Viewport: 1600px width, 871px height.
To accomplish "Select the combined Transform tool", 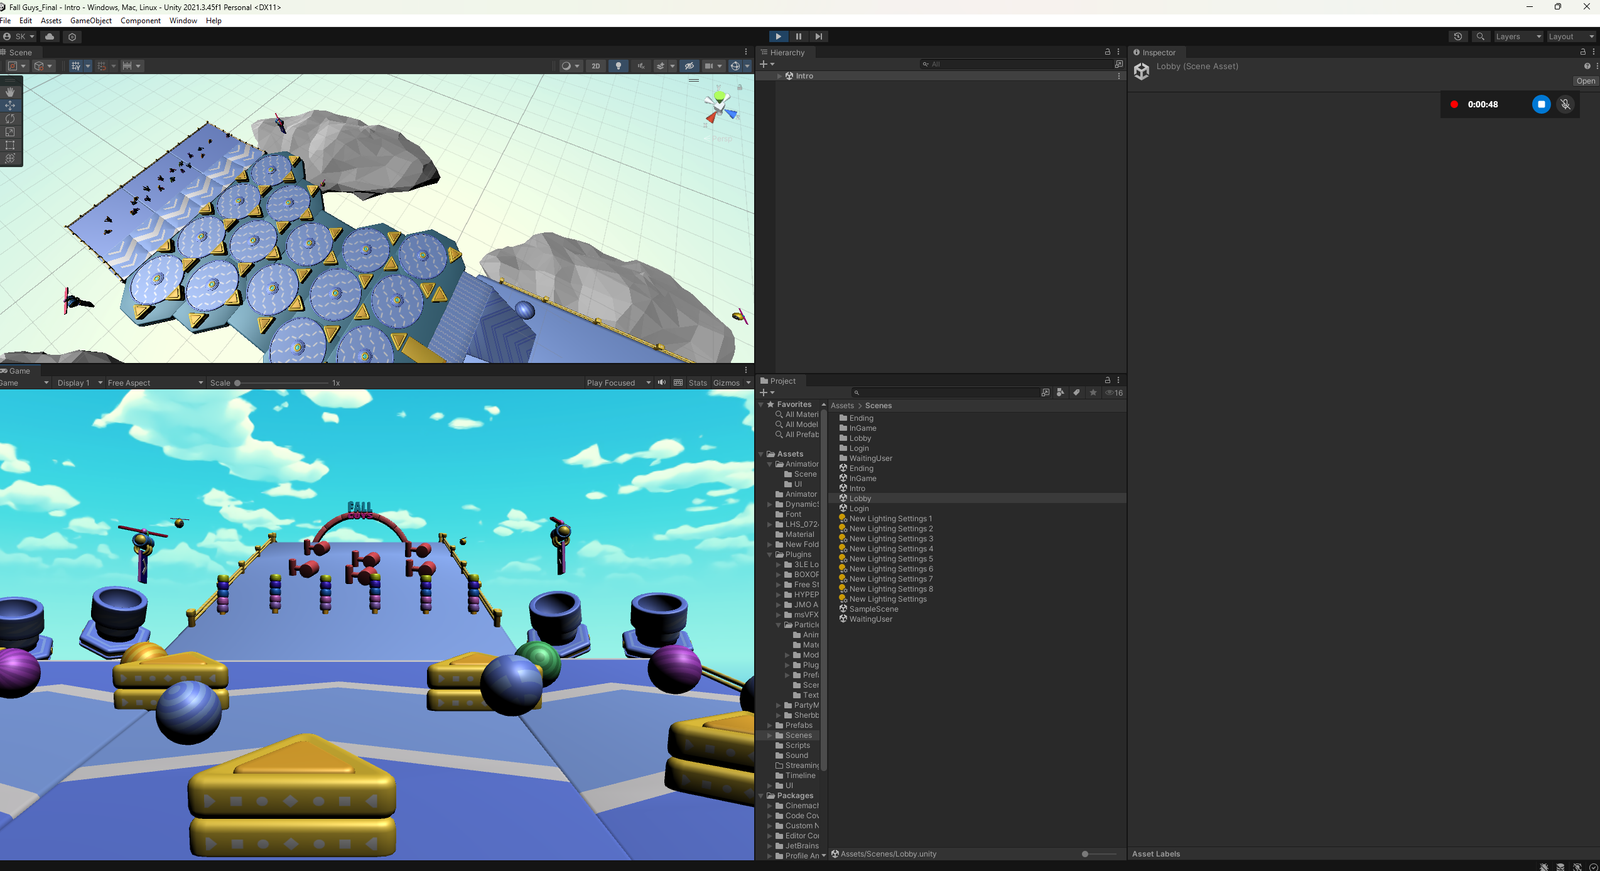I will (x=10, y=158).
